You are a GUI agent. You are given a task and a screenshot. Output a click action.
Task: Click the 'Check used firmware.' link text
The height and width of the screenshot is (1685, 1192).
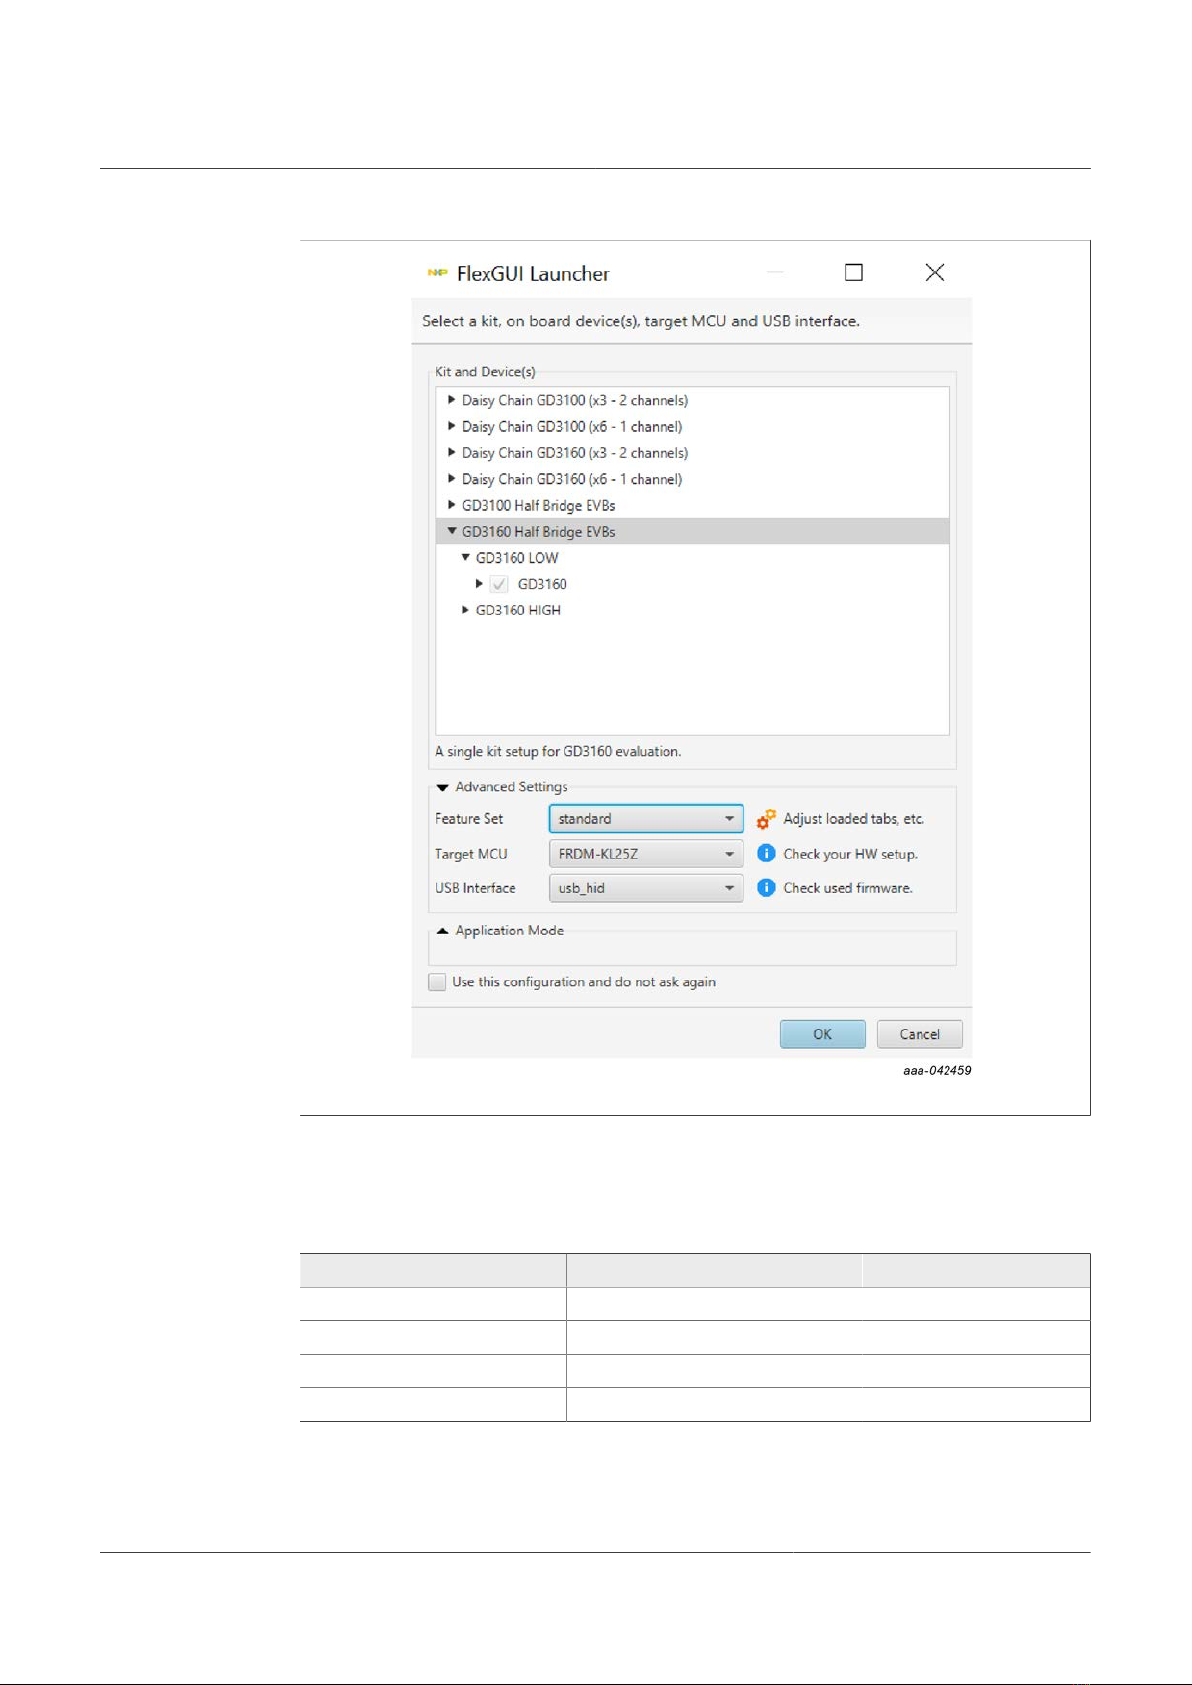(848, 888)
